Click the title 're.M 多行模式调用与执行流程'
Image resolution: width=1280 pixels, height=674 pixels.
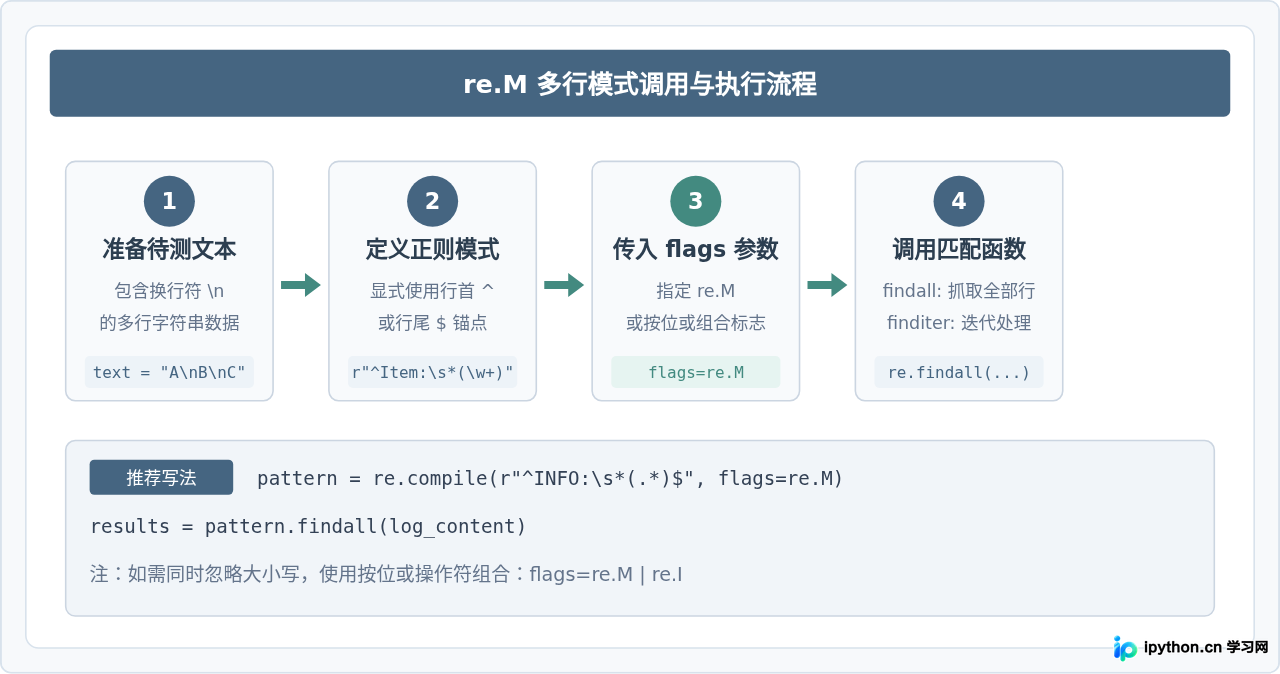click(640, 84)
